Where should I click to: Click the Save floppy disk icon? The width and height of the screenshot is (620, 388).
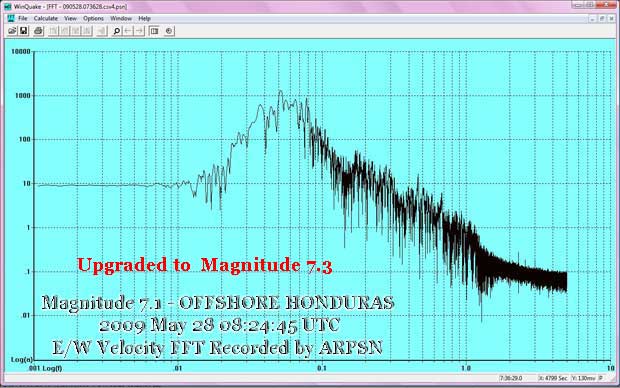click(x=24, y=31)
